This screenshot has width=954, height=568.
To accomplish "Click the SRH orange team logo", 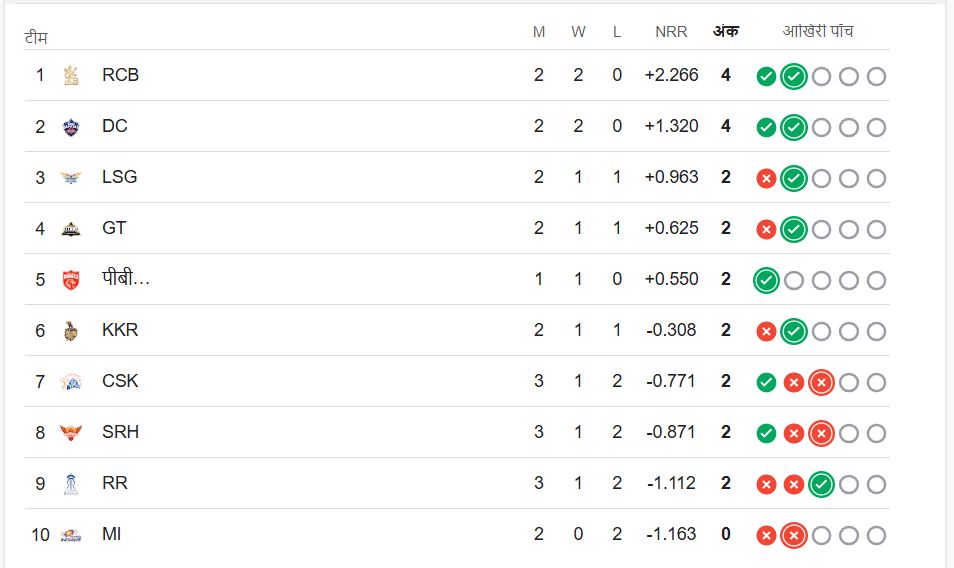I will pos(70,432).
